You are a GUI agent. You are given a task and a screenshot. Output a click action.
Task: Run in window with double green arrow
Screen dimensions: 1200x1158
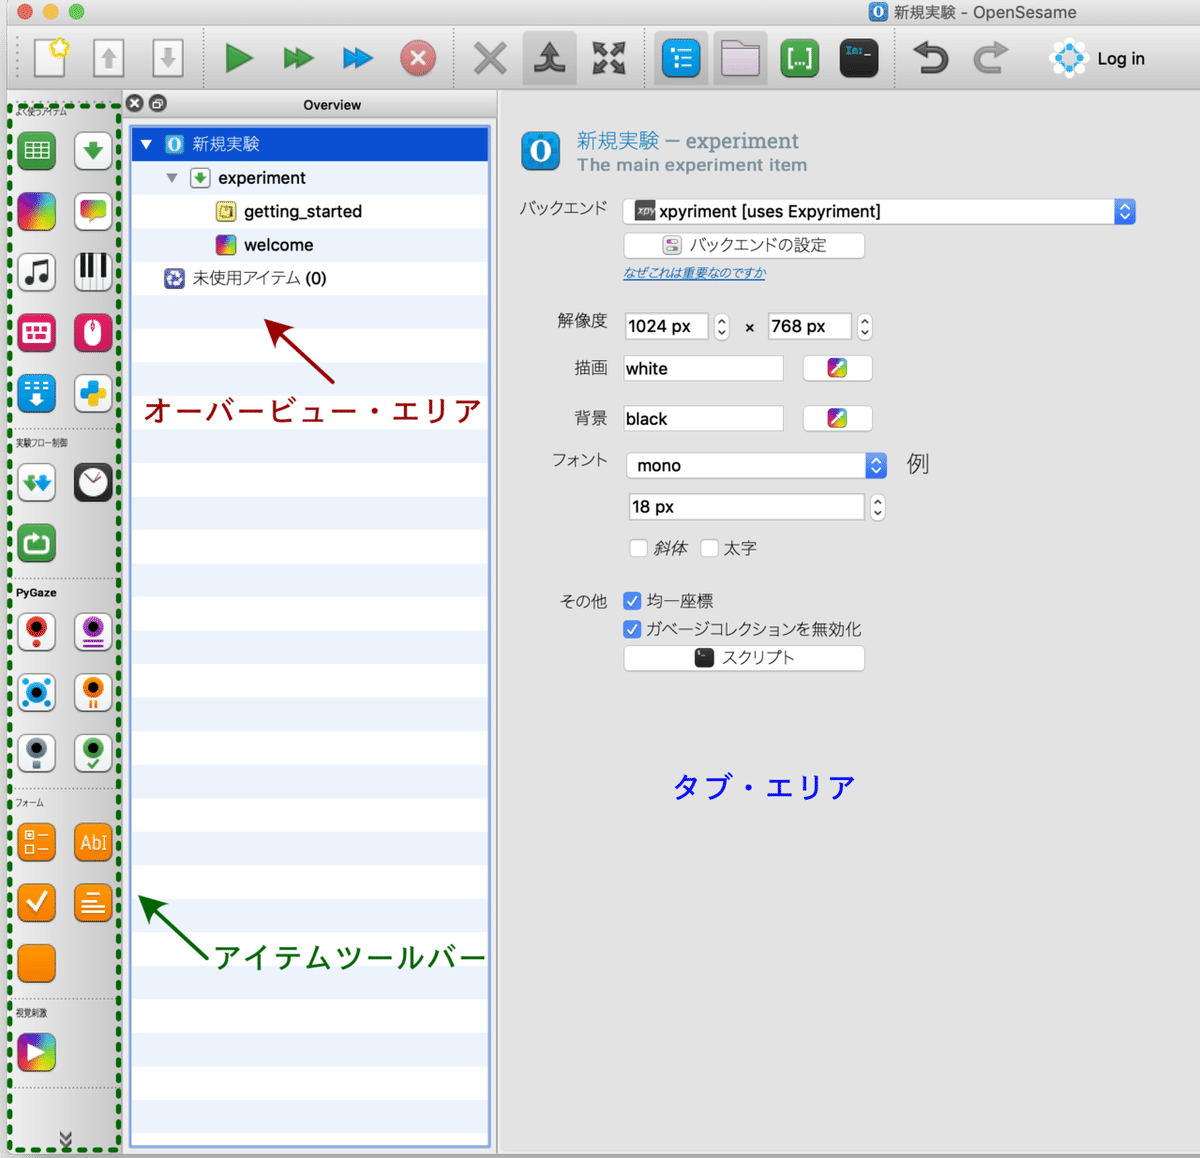pyautogui.click(x=298, y=58)
